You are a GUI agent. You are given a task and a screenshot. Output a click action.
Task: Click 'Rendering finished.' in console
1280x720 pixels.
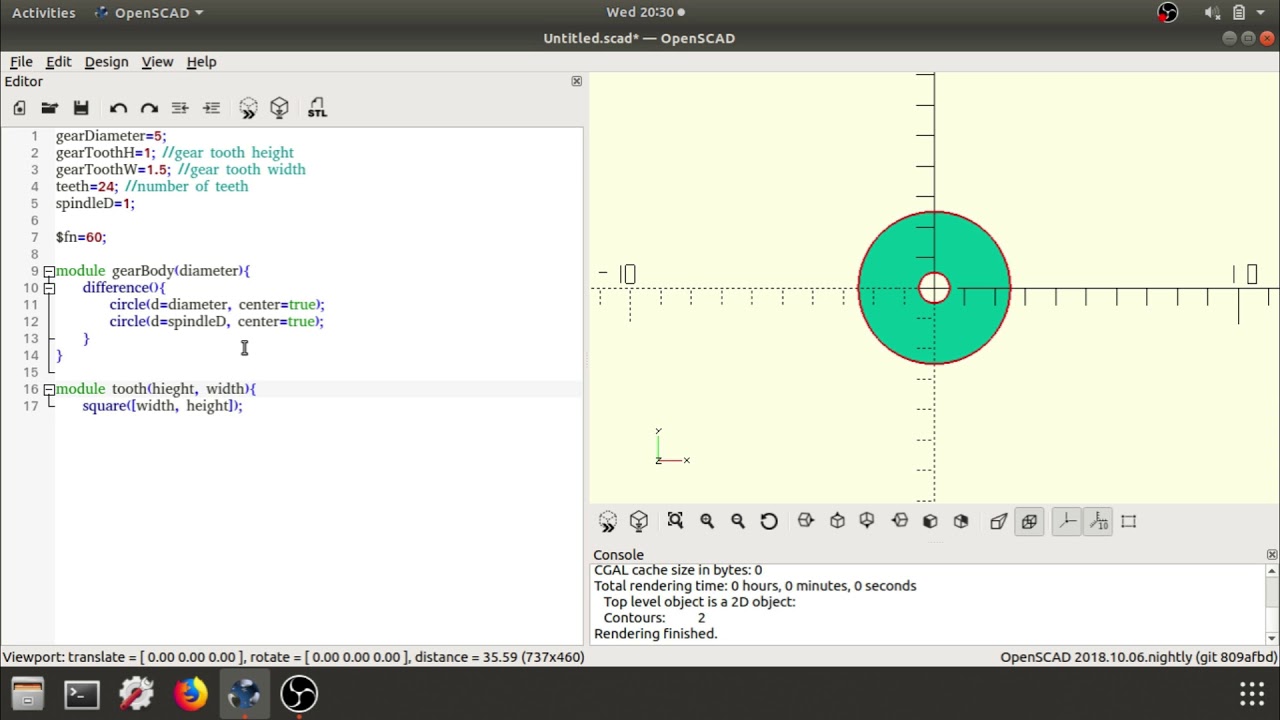click(656, 634)
